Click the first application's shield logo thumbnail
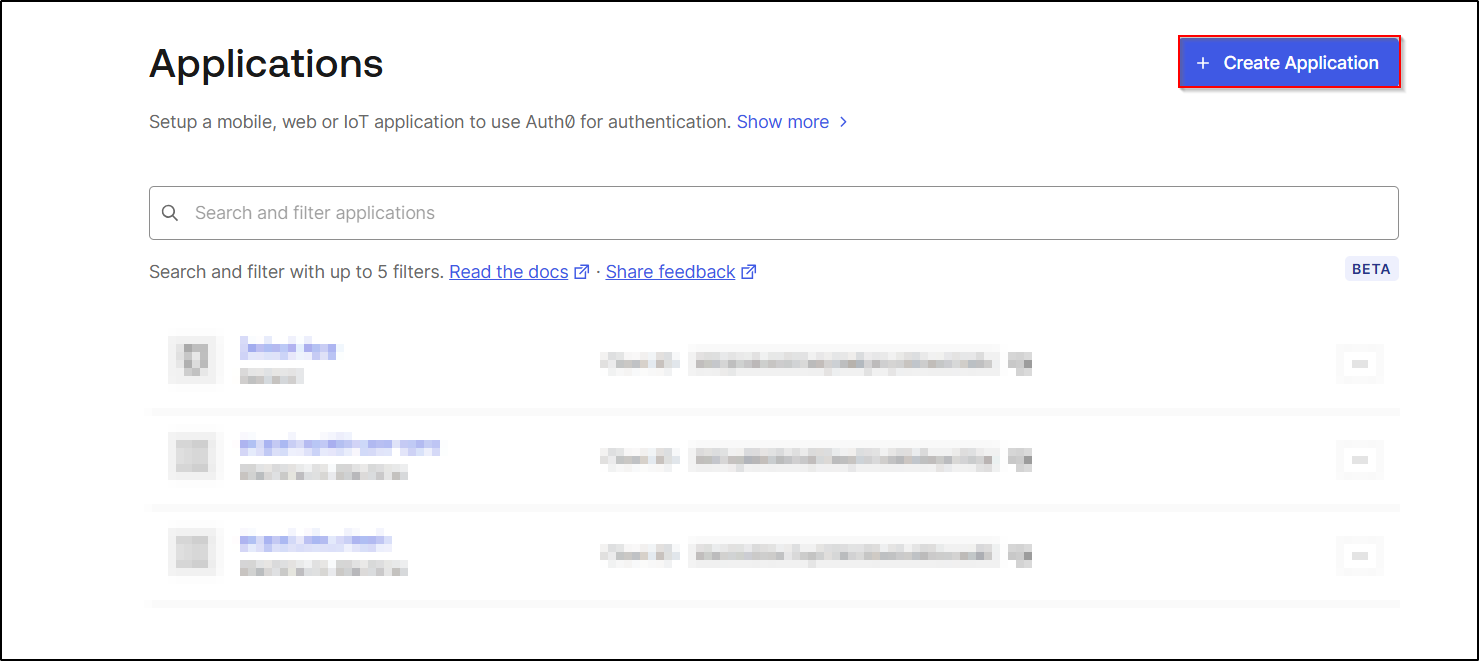Viewport: 1479px width, 661px height. coord(192,360)
